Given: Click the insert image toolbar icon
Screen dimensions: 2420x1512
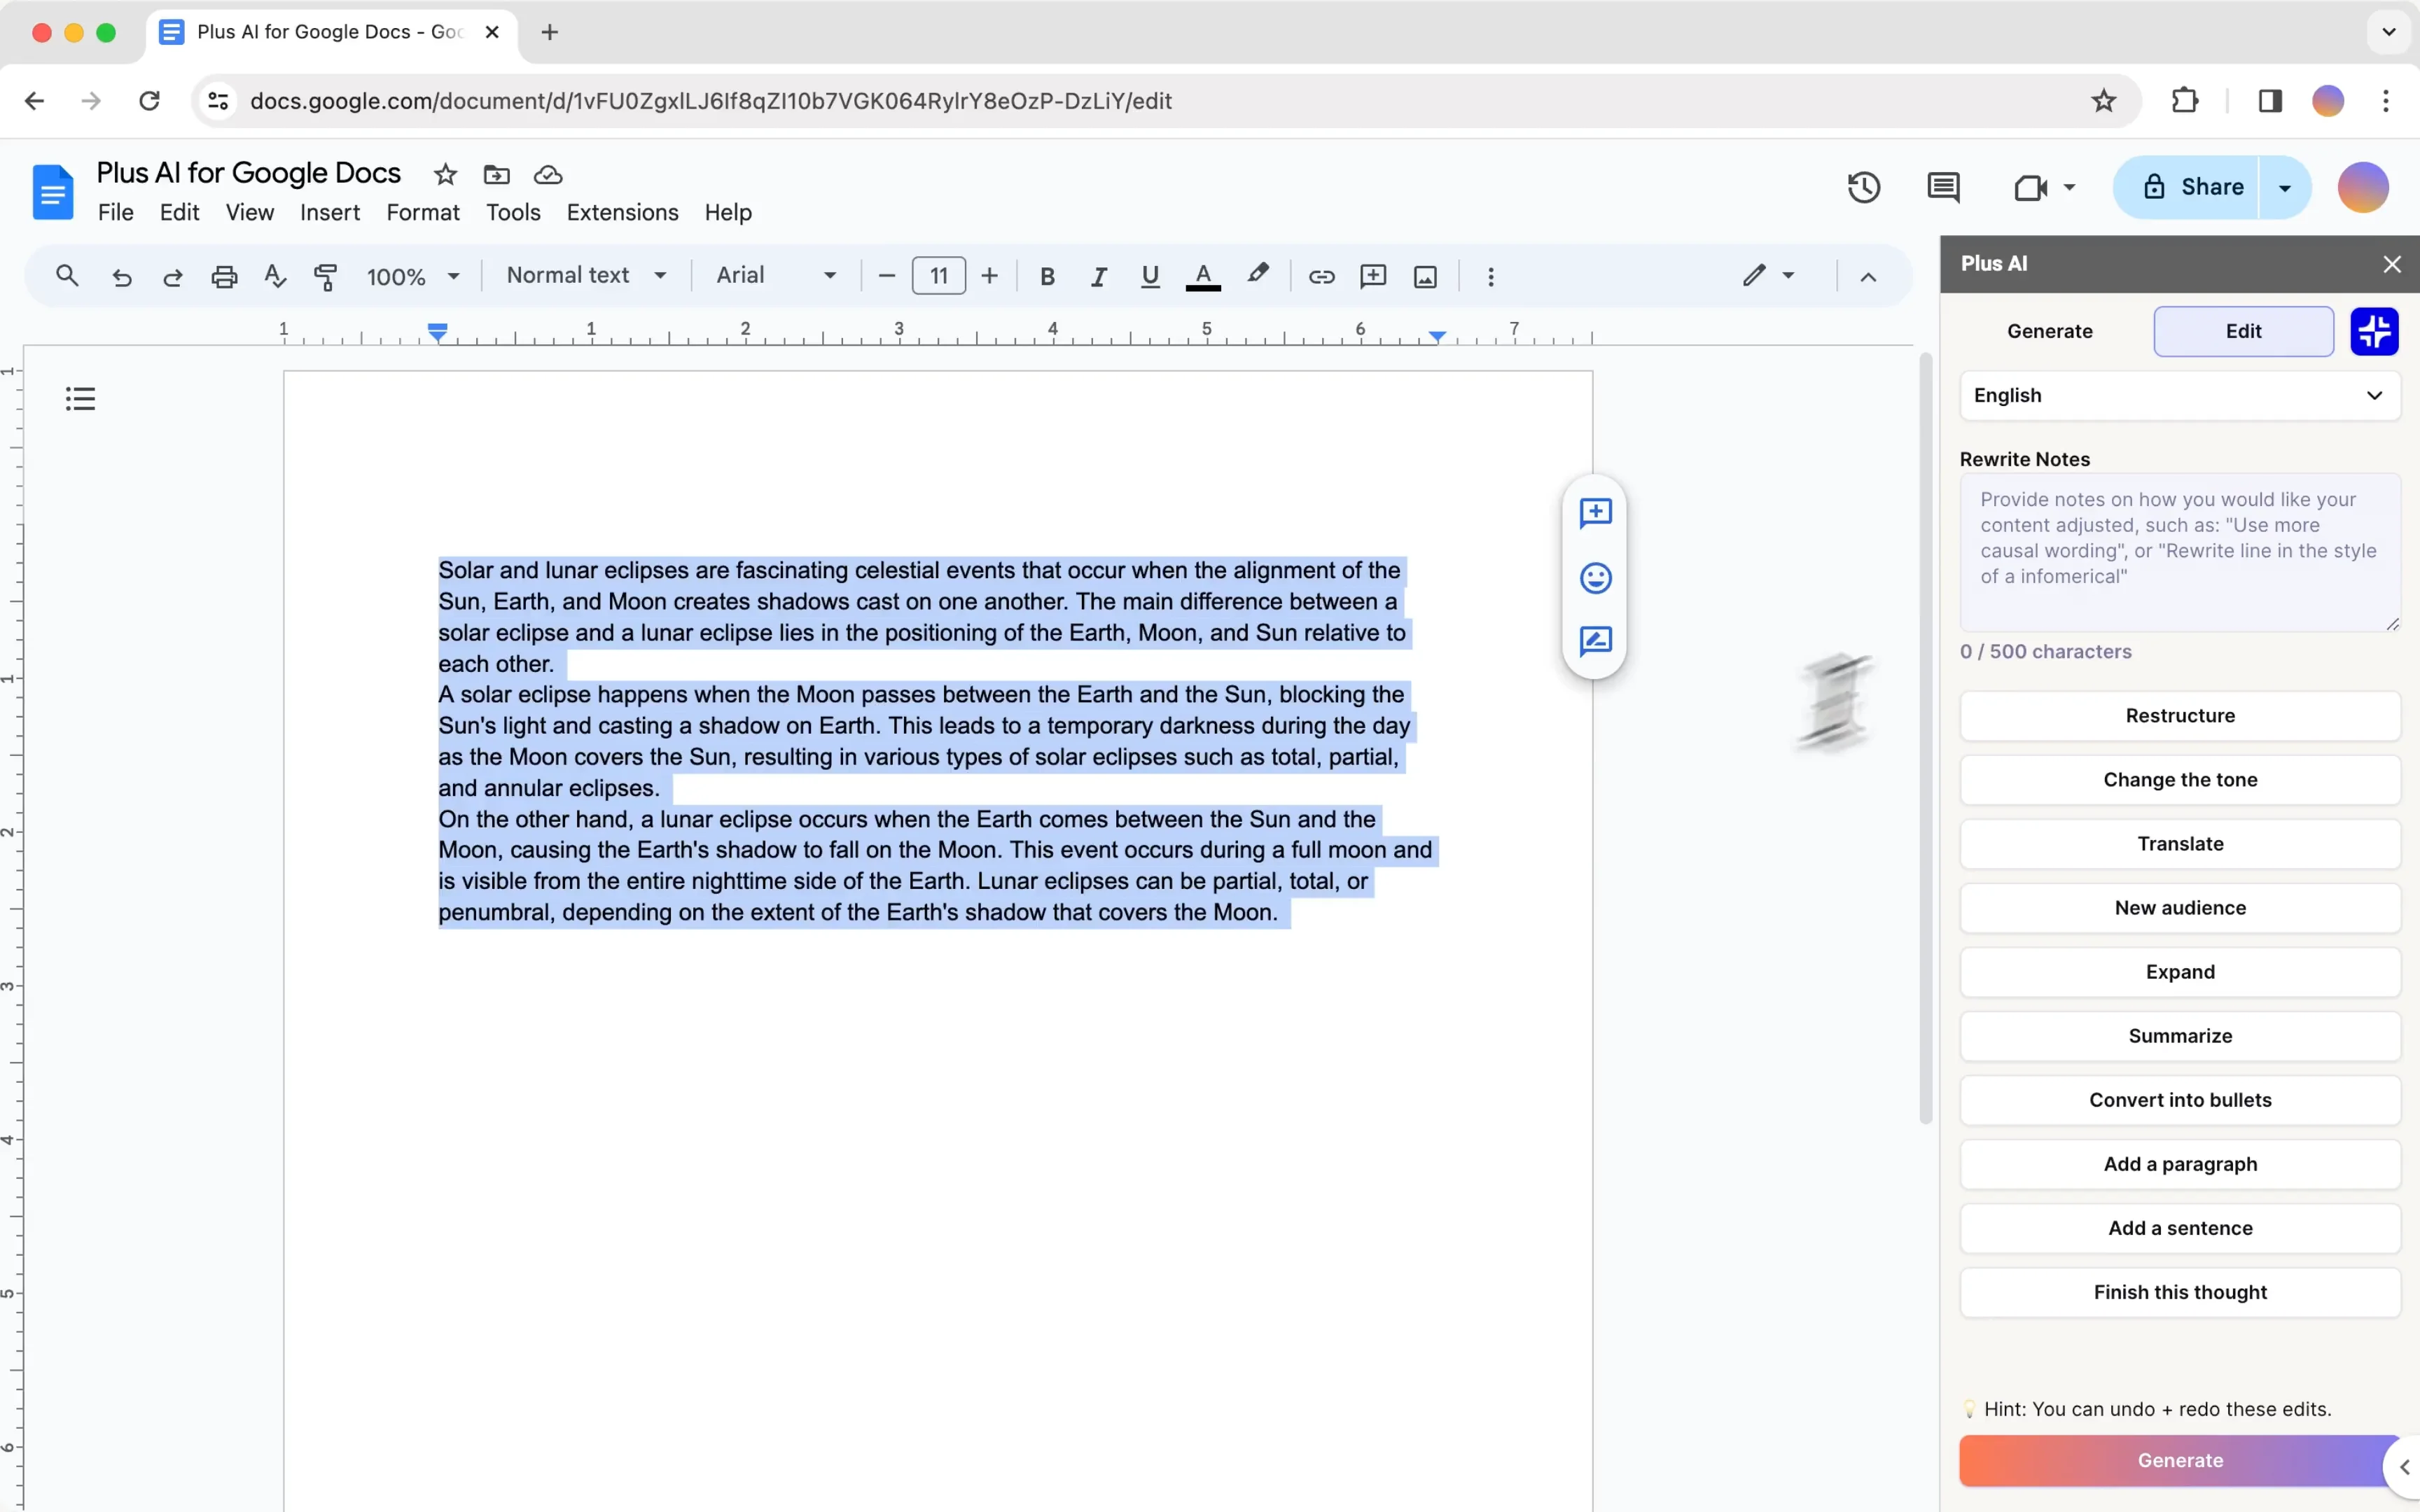Looking at the screenshot, I should click(x=1425, y=276).
